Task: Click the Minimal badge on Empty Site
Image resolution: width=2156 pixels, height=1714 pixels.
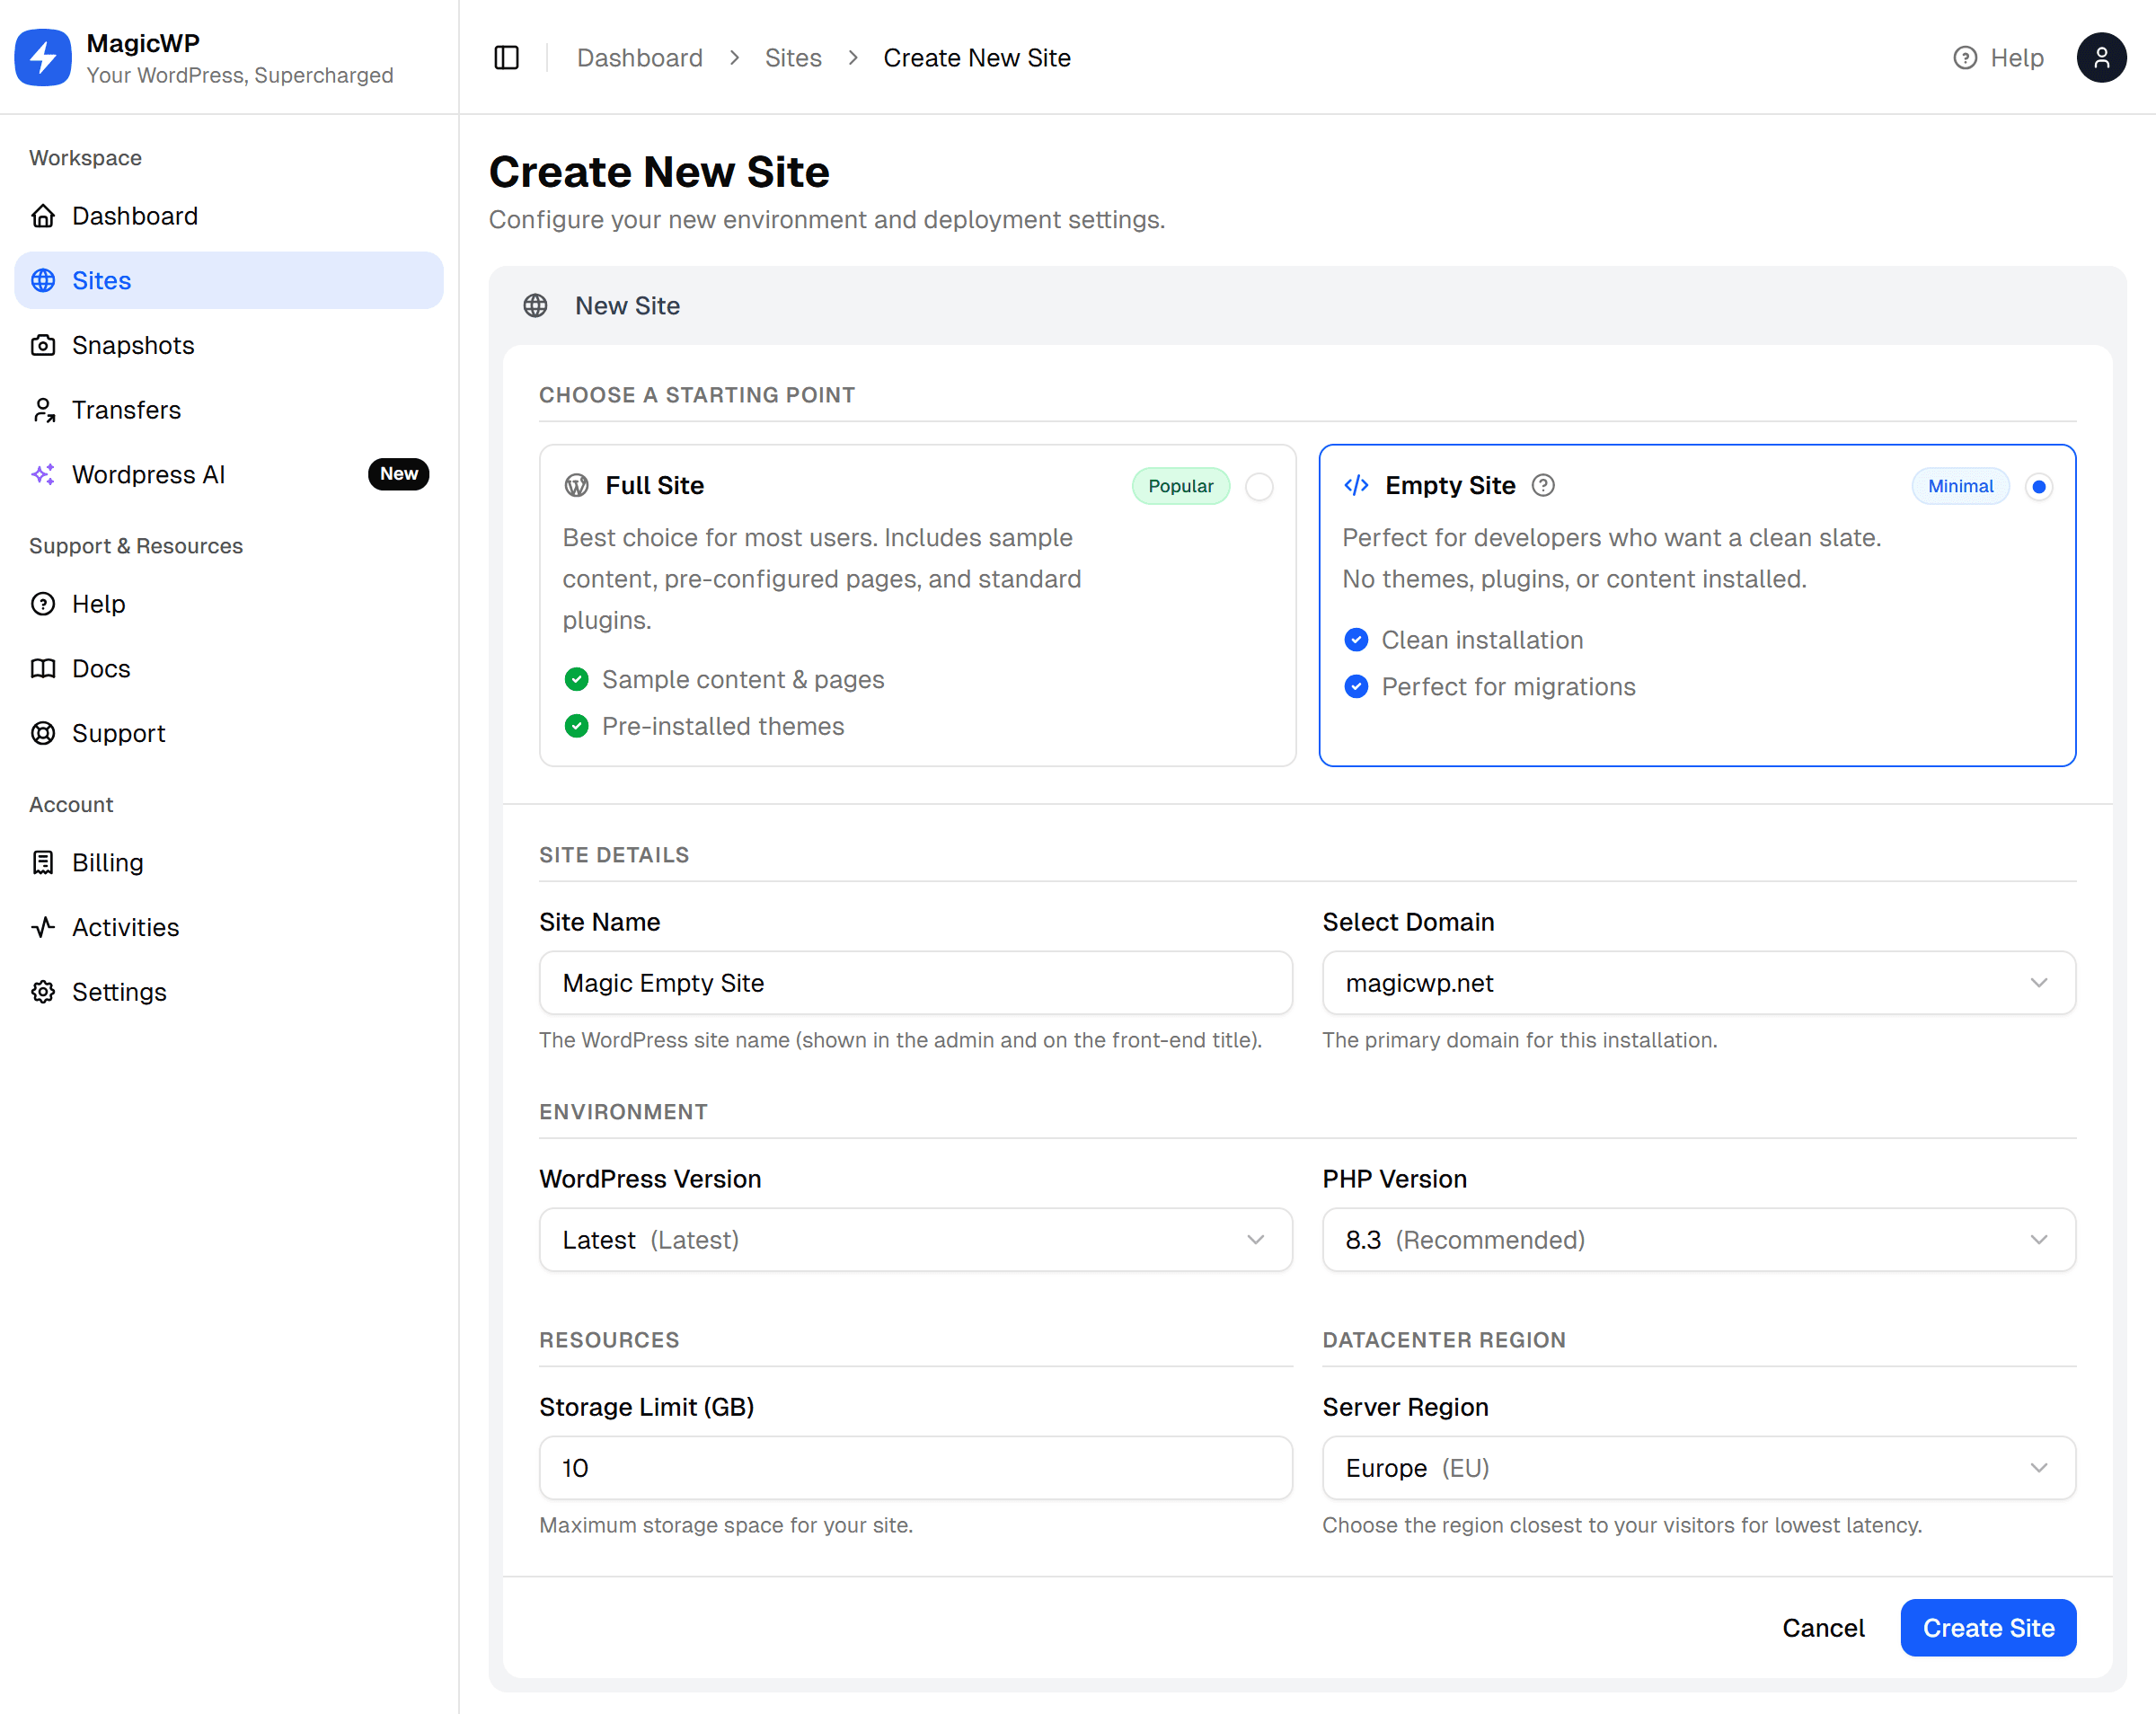Action: [1960, 486]
